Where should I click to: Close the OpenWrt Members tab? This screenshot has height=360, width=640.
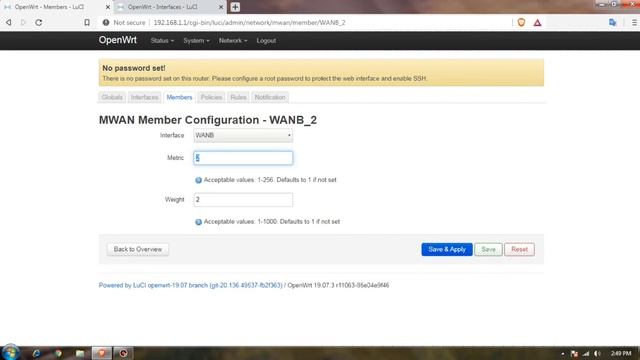click(x=108, y=7)
